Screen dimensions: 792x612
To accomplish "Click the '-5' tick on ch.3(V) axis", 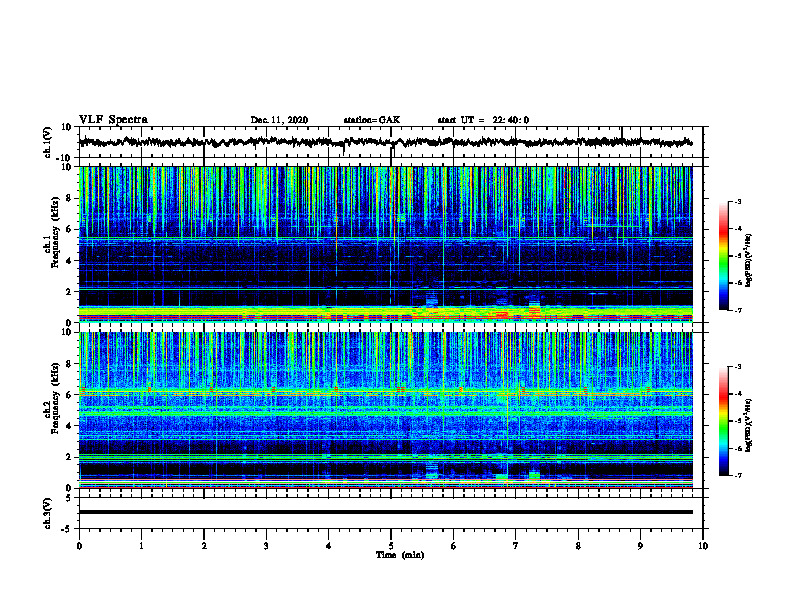I will tap(68, 529).
